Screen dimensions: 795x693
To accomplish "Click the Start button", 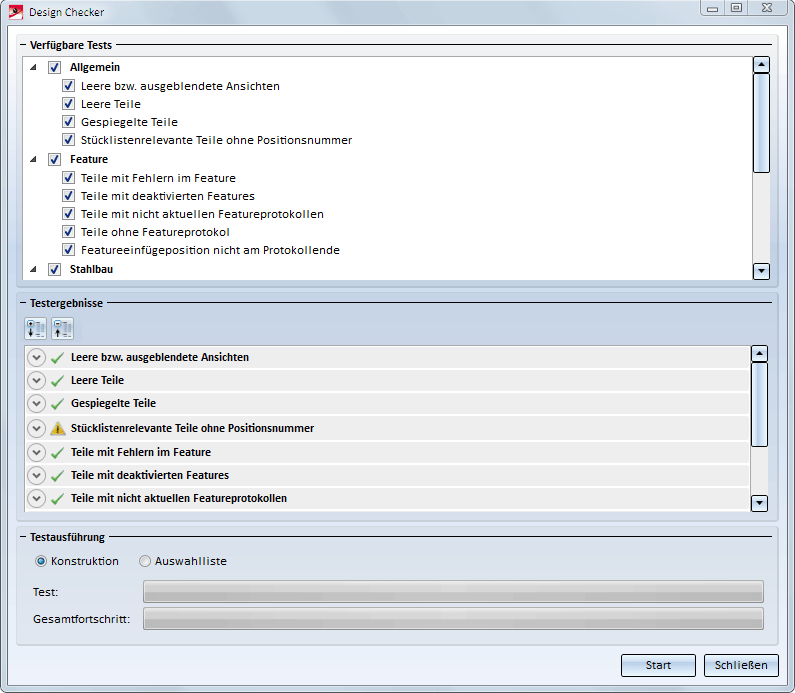I will [x=658, y=665].
